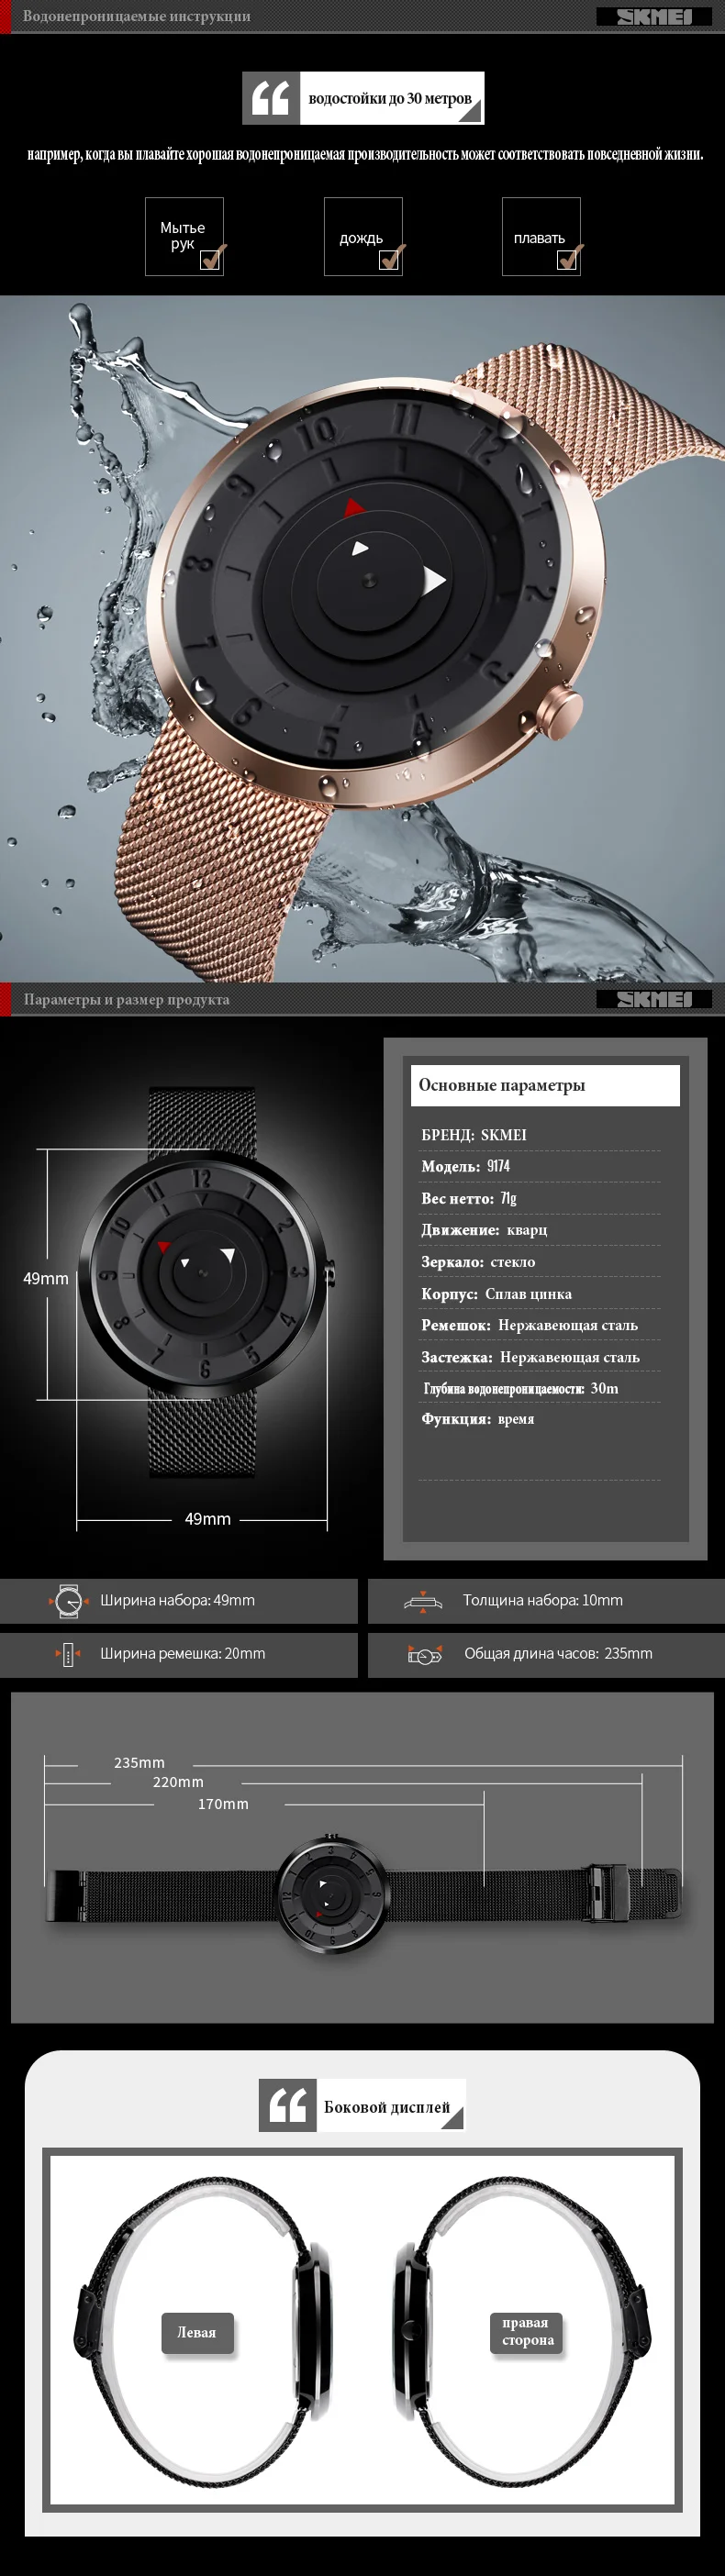The height and width of the screenshot is (2576, 725).
Task: Click the strap width icon next to Ширина ремешка
Action: coord(67,1655)
